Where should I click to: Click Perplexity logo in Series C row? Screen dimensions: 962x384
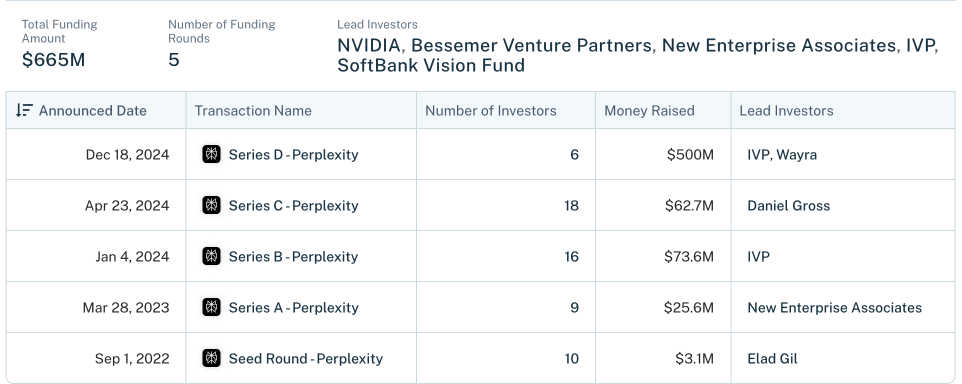(212, 205)
